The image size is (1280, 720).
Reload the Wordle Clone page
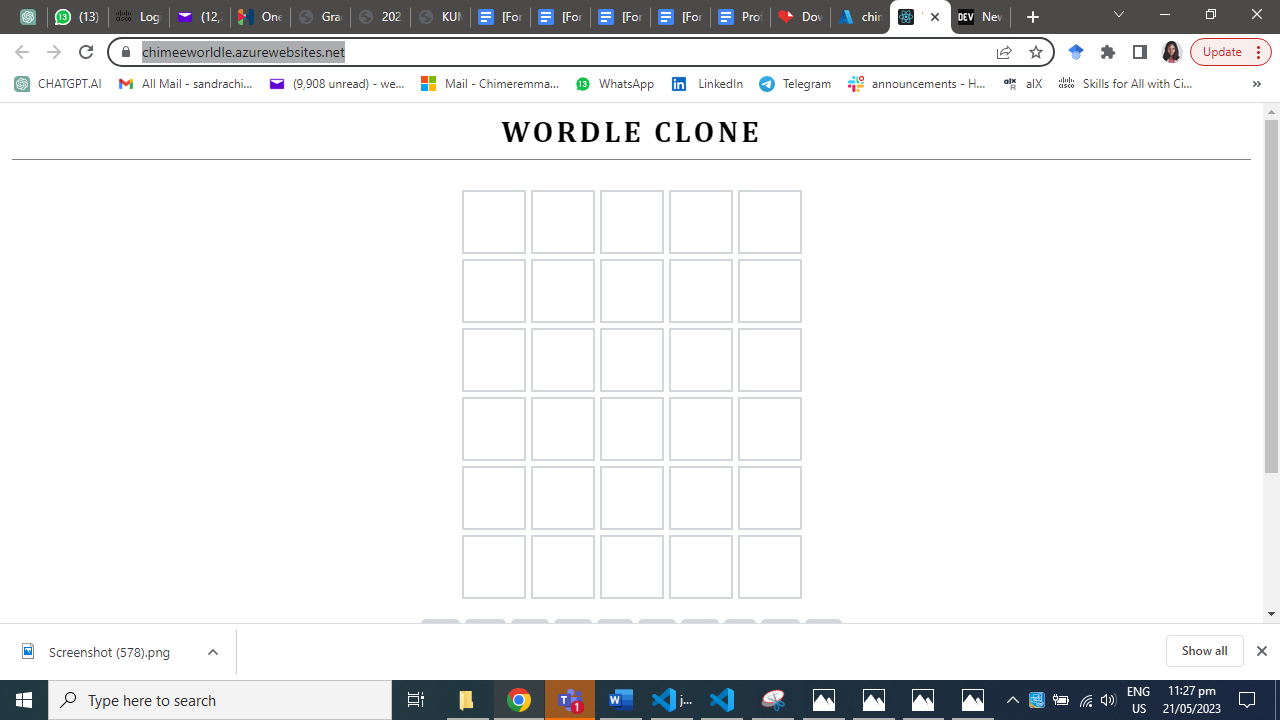click(86, 52)
